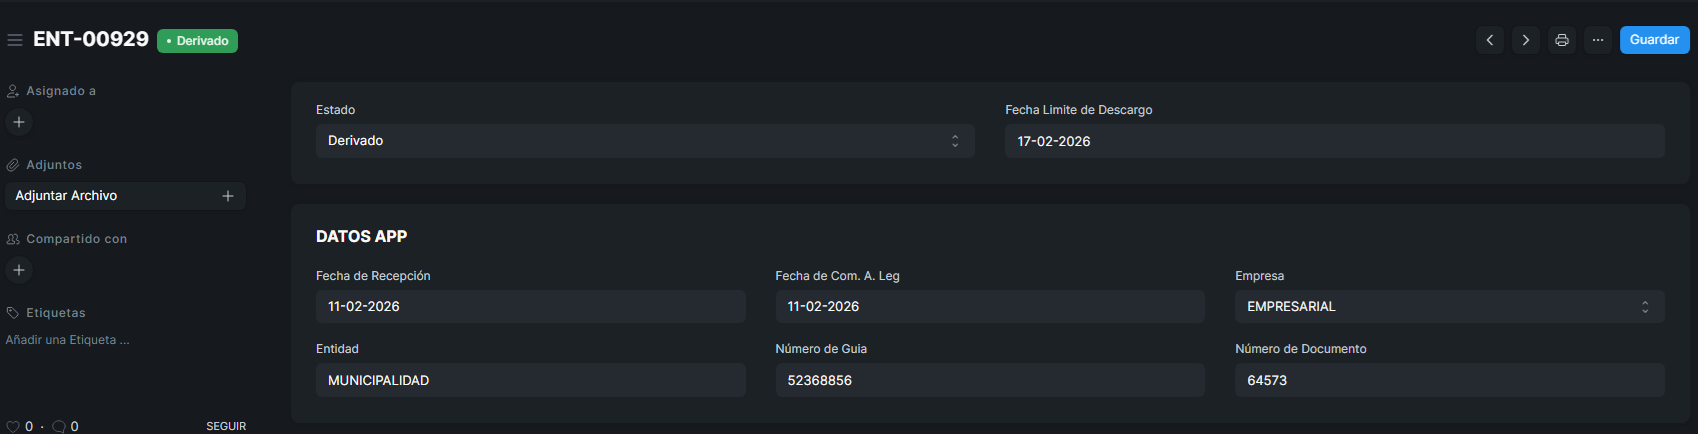This screenshot has width=1698, height=434.
Task: Click the print icon
Action: point(1562,40)
